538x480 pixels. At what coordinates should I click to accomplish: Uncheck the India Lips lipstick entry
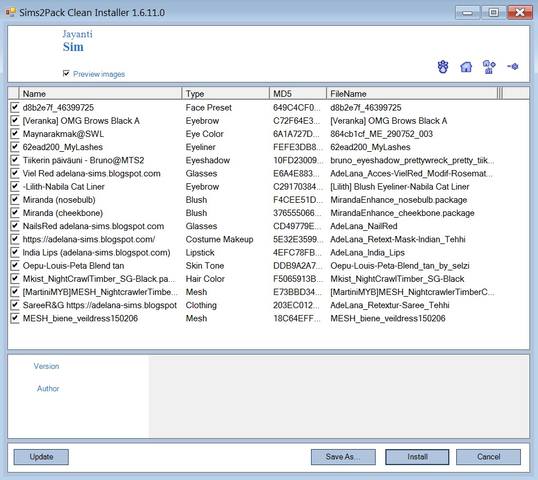[14, 252]
